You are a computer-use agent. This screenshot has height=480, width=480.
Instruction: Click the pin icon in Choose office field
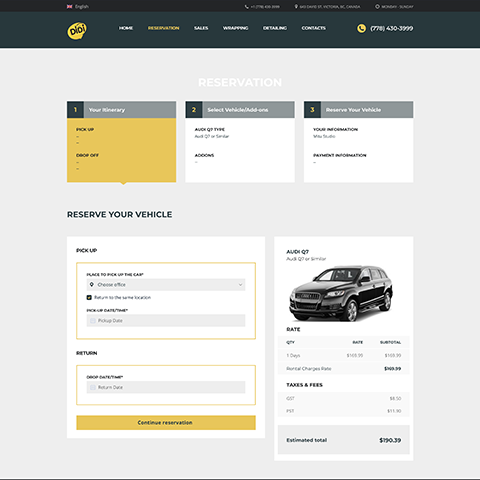(92, 284)
